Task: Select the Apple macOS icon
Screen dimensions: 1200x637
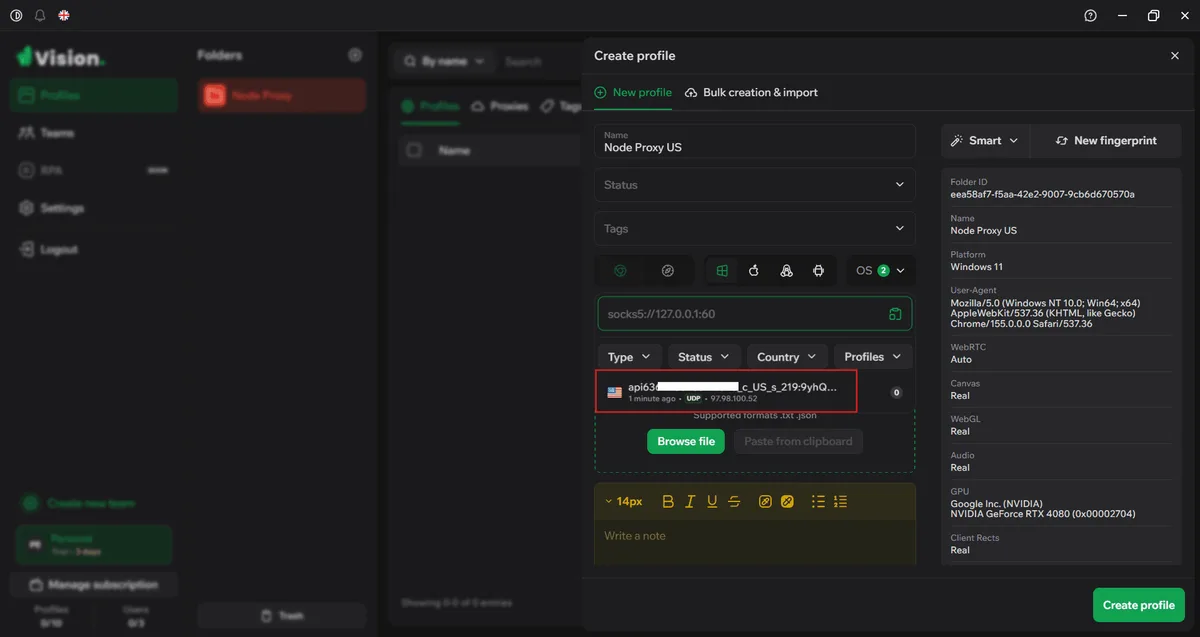Action: pyautogui.click(x=754, y=271)
